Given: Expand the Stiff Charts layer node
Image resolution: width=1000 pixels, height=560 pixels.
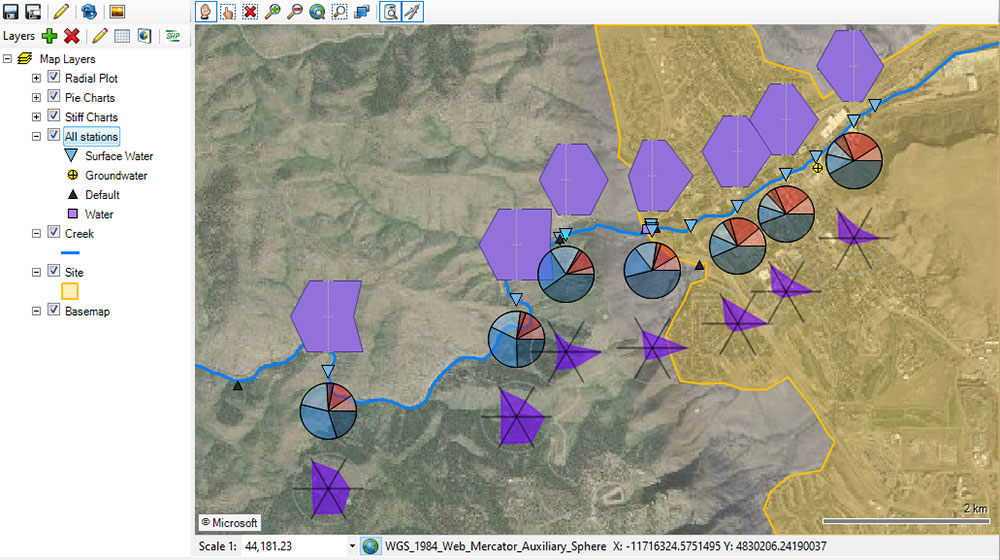Looking at the screenshot, I should coord(37,117).
